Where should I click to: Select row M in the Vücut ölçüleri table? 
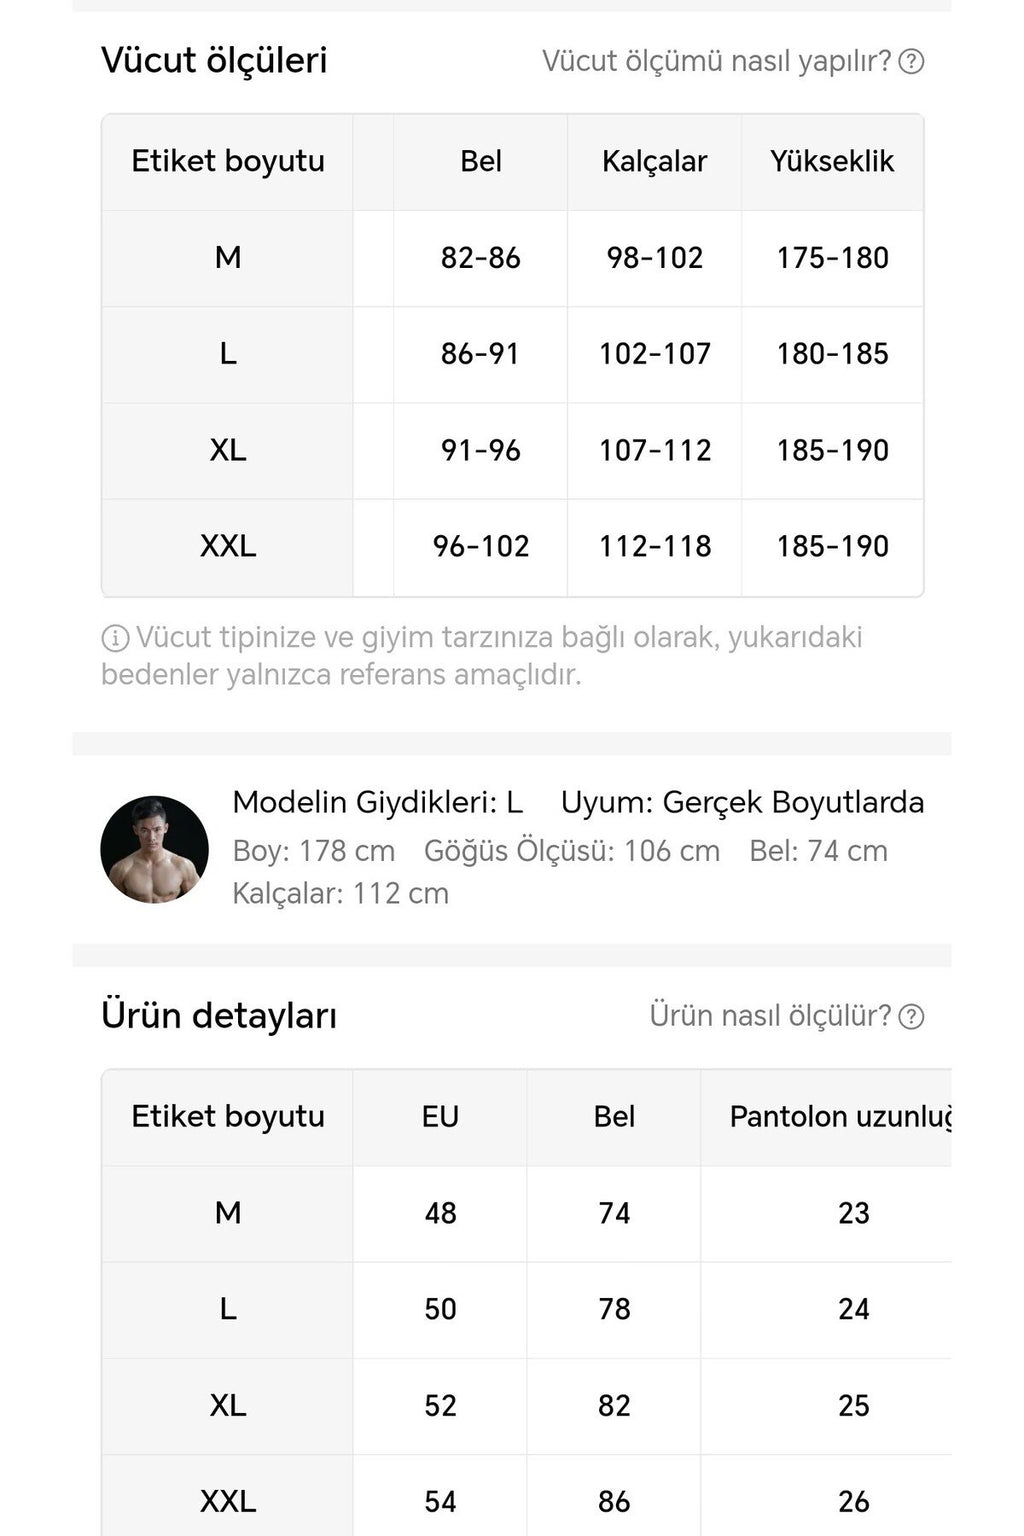(228, 258)
